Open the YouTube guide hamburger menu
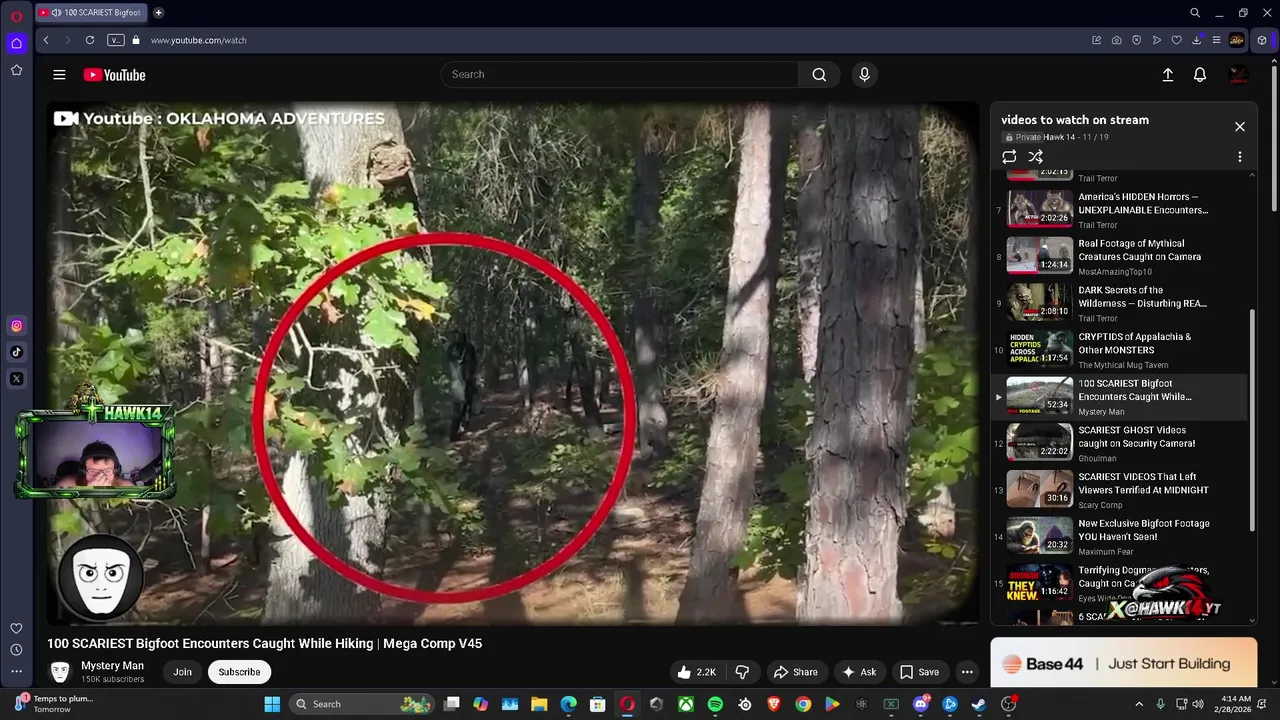Screen dimensions: 1280x720 tap(59, 75)
